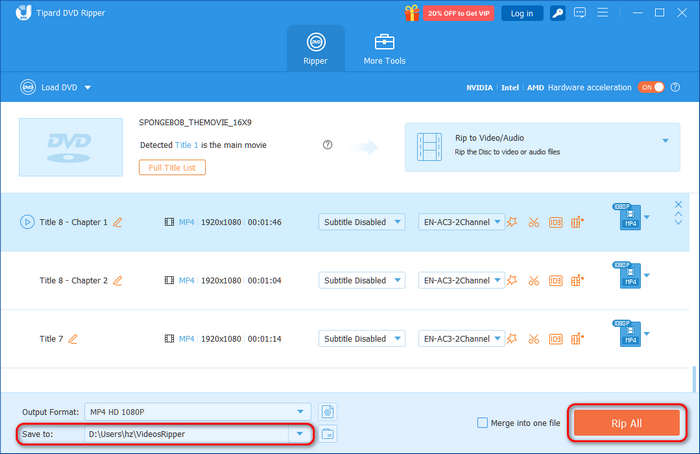Viewport: 700px width, 454px height.
Task: Expand the Save to path dropdown arrow
Action: tap(300, 434)
